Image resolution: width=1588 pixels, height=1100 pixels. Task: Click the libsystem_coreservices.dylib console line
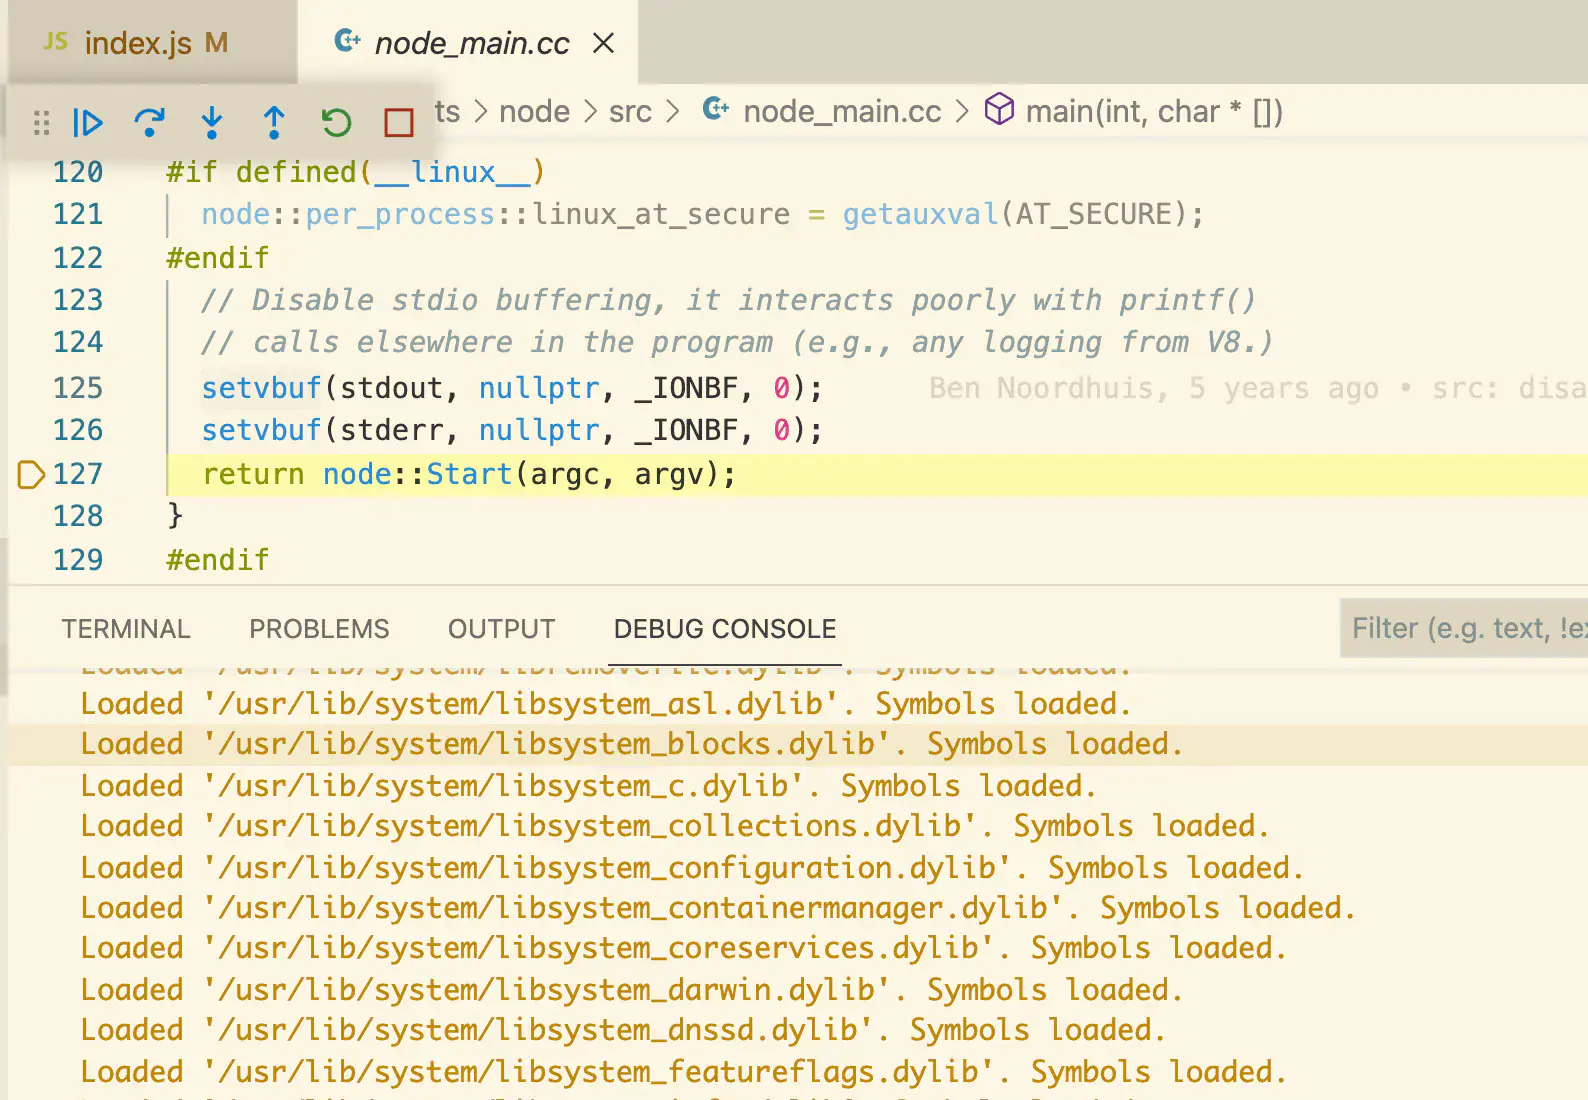pos(684,948)
